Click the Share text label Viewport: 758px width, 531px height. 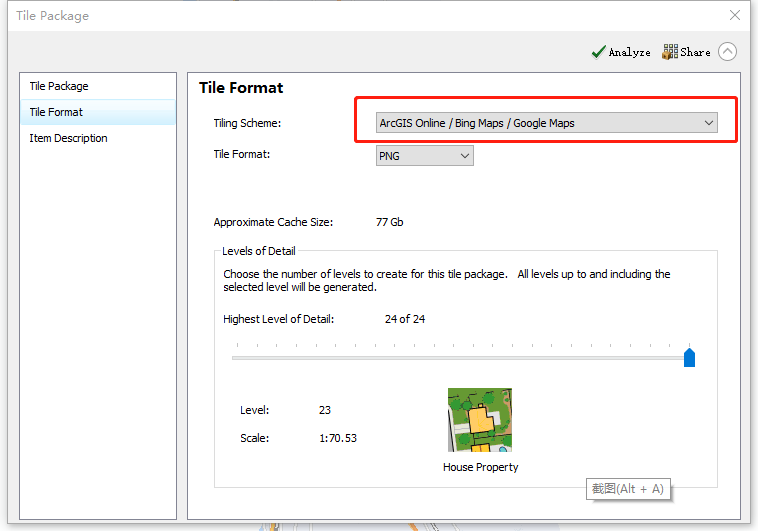[x=695, y=52]
